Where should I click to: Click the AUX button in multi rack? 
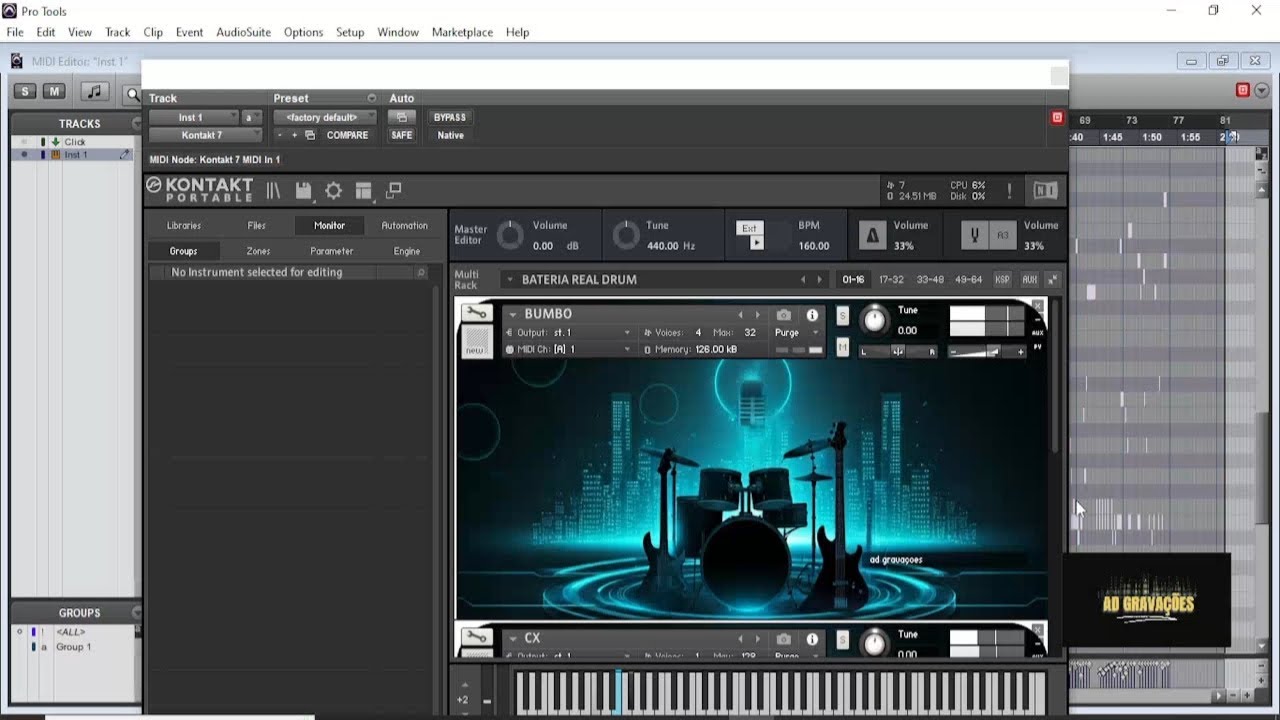1029,280
